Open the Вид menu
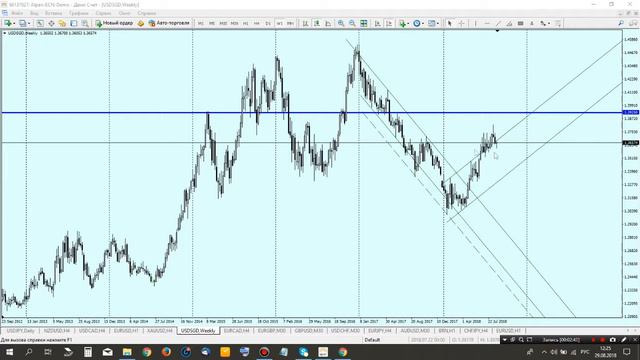 pos(34,13)
